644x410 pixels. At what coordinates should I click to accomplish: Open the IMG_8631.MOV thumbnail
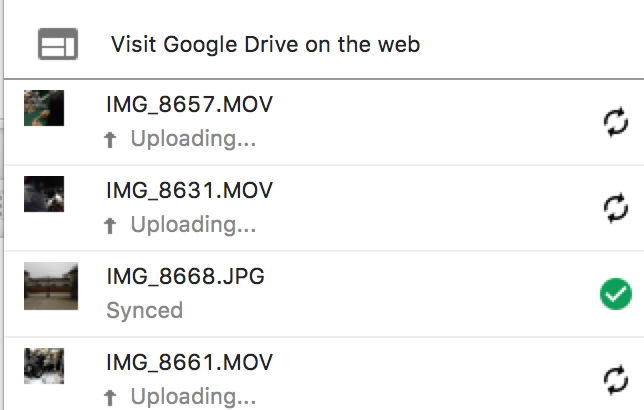44,194
